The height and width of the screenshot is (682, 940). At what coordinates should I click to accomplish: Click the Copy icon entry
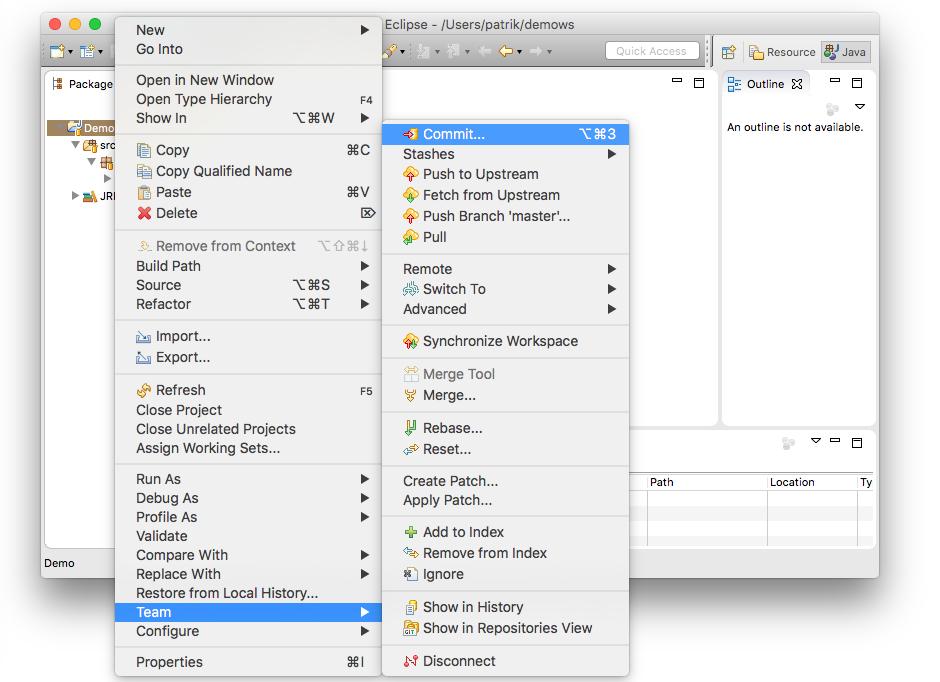[144, 150]
